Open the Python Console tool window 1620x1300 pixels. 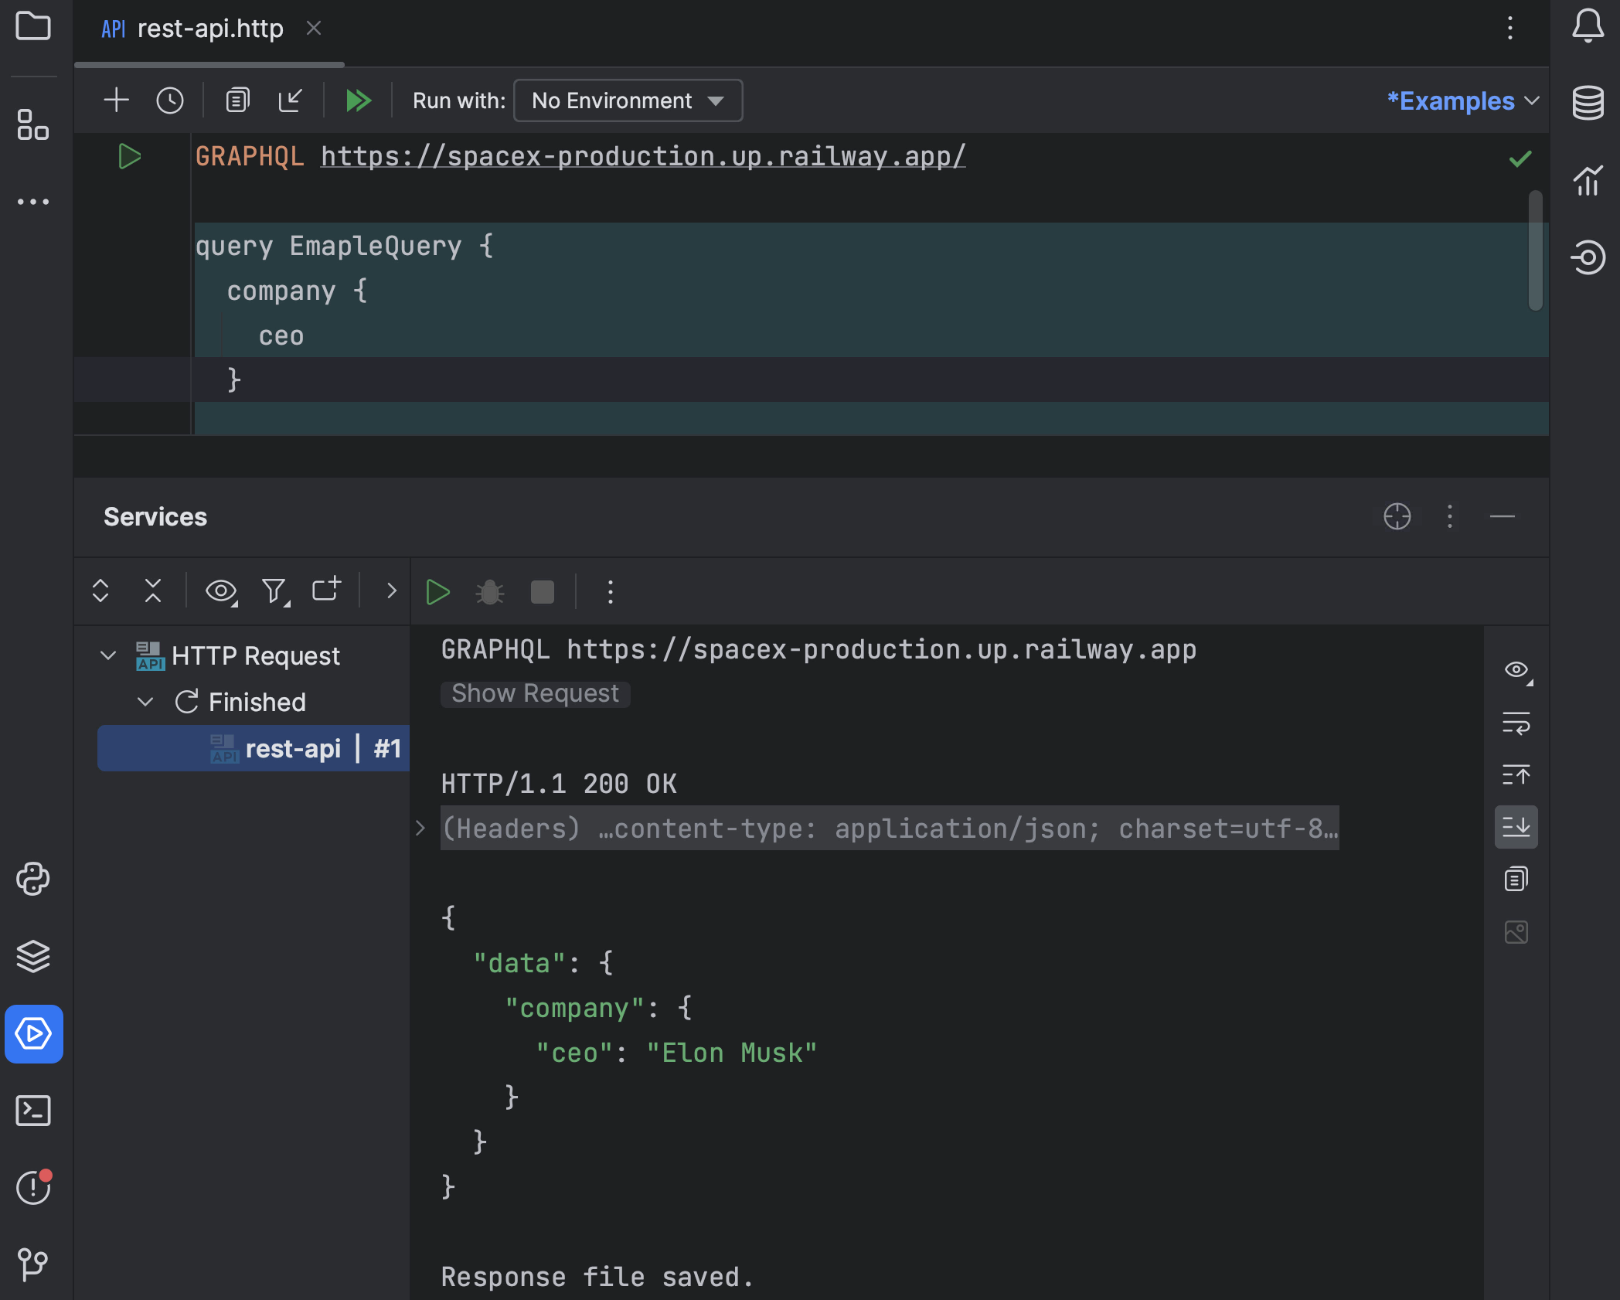[33, 879]
